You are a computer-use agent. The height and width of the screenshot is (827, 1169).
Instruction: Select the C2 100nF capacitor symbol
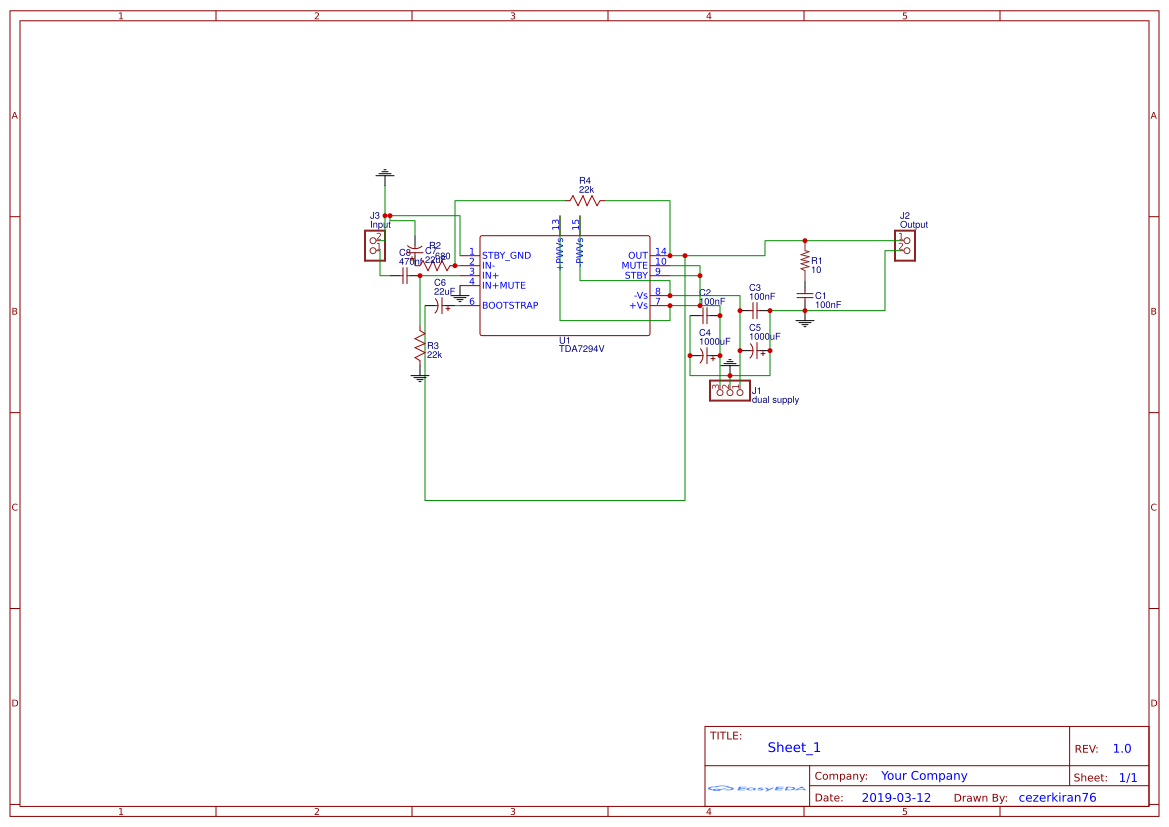(x=705, y=315)
